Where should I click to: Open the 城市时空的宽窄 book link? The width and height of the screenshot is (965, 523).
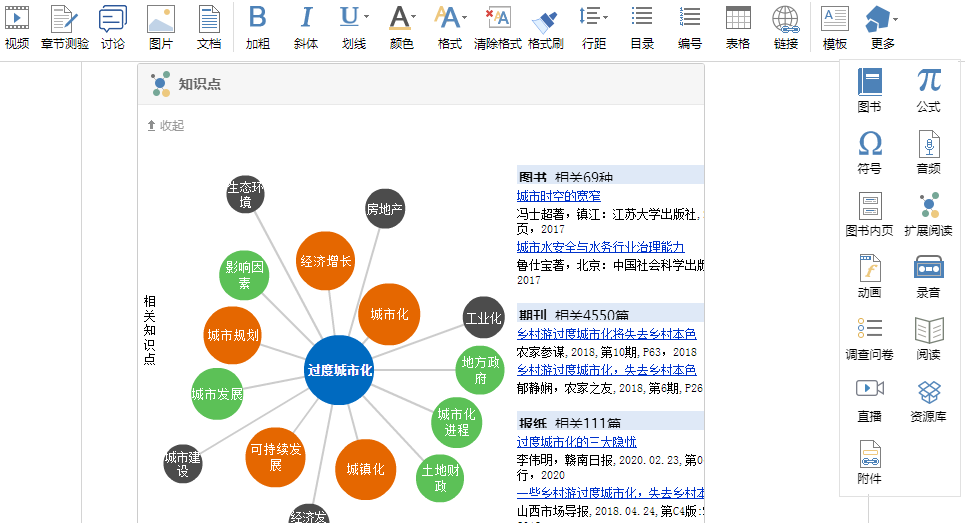[x=558, y=196]
